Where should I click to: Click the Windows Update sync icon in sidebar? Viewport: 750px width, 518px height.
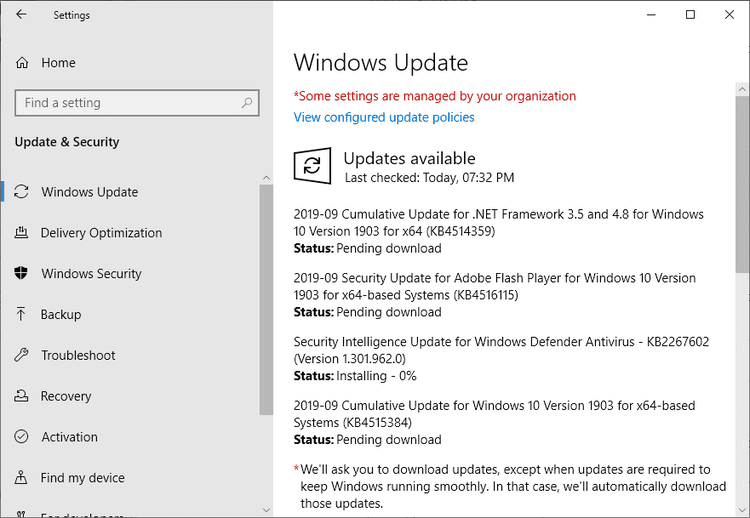(x=21, y=192)
